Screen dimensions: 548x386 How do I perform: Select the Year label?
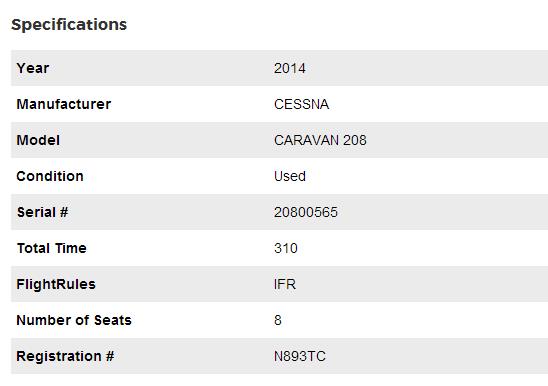(33, 68)
